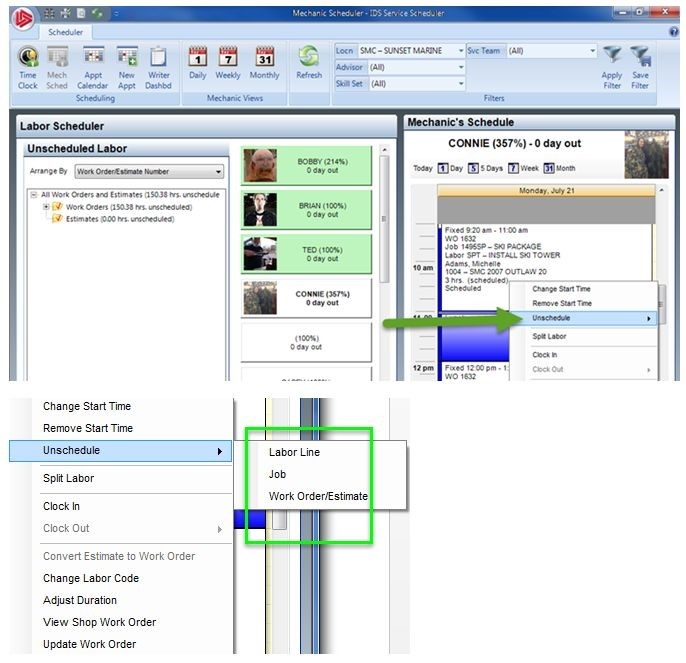Switch to Daily mechanic view
Screen dimensions: 686x663
(x=198, y=63)
